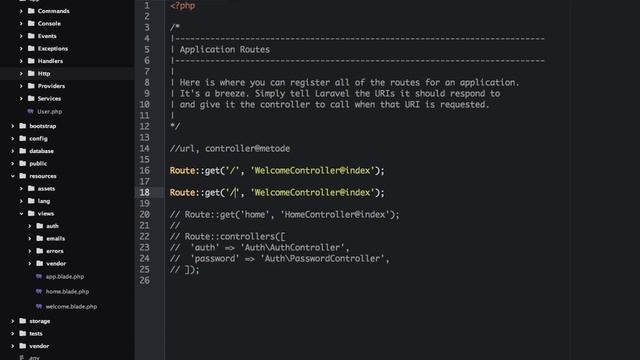Collapse the resources folder chevron

[x=13, y=176]
